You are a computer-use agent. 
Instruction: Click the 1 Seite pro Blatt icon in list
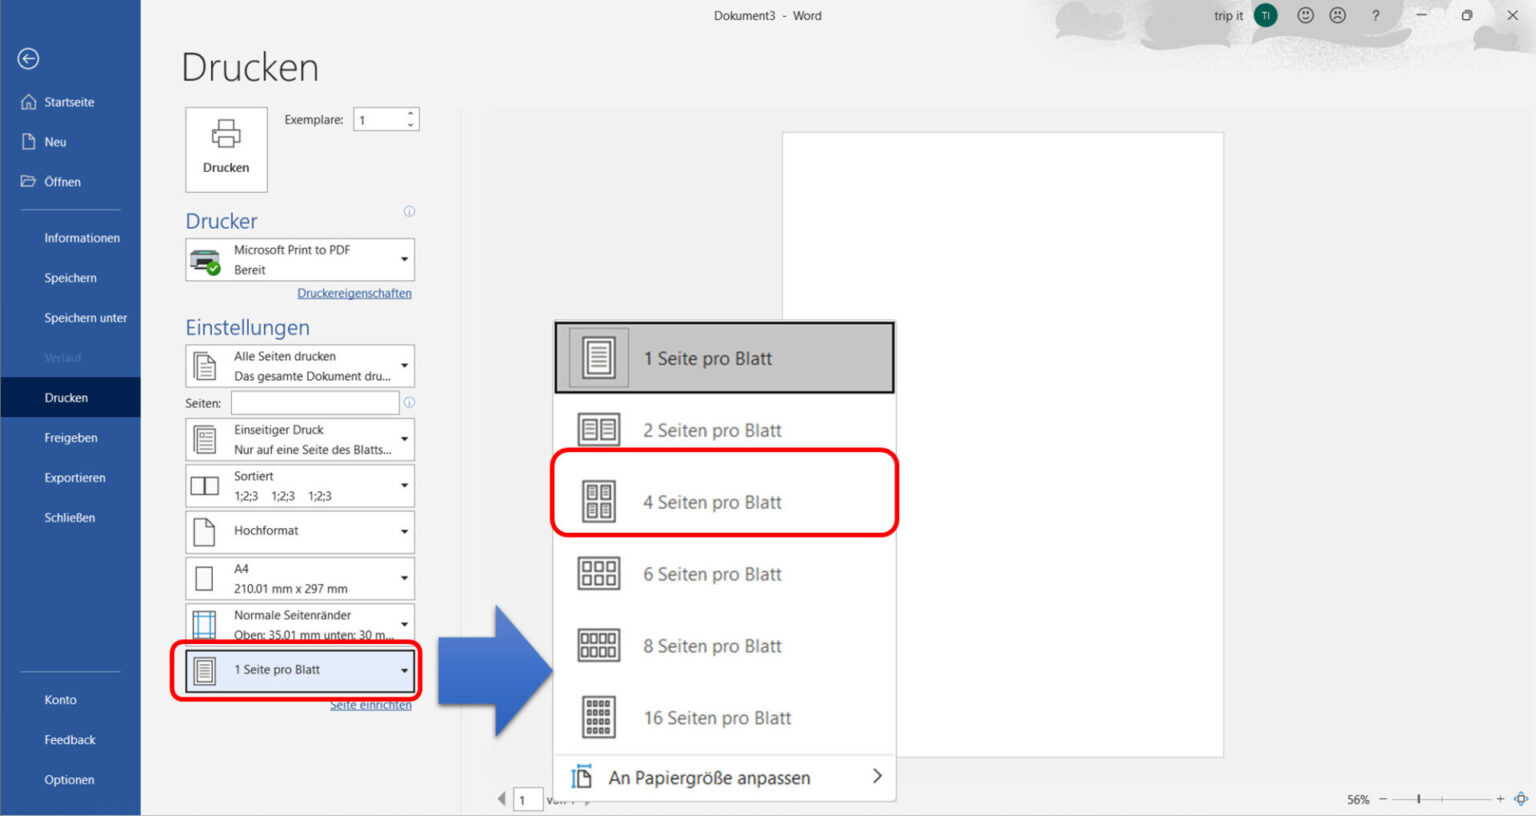pos(598,358)
